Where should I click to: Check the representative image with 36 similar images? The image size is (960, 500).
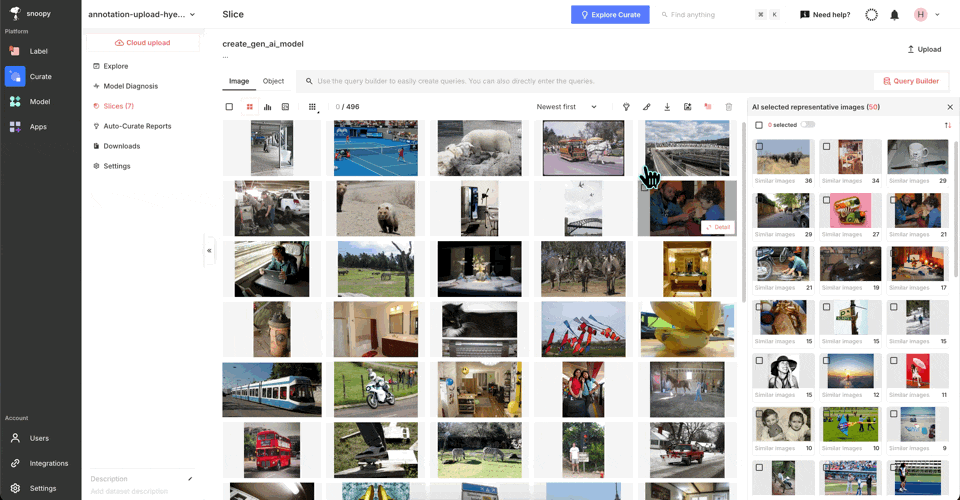pos(760,146)
